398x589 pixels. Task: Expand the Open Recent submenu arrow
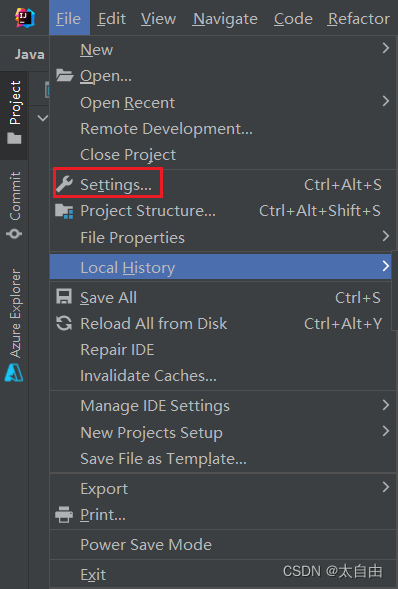[x=386, y=101]
